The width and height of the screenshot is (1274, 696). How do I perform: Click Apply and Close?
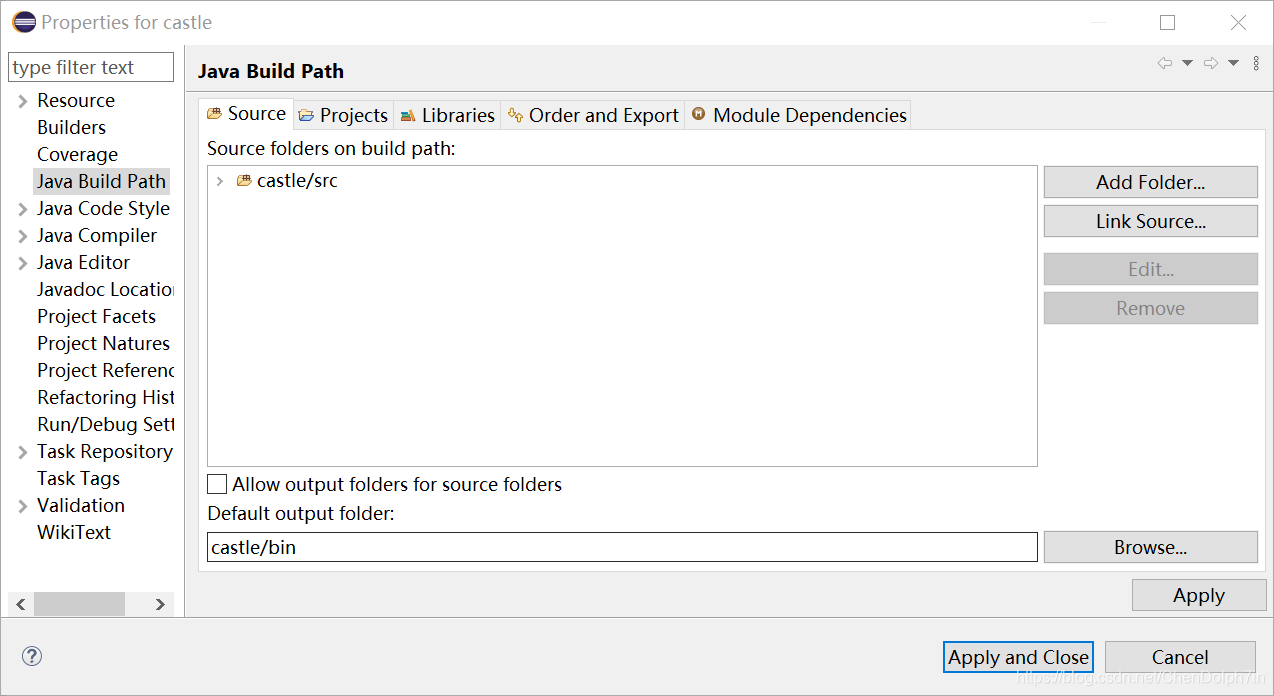1018,657
